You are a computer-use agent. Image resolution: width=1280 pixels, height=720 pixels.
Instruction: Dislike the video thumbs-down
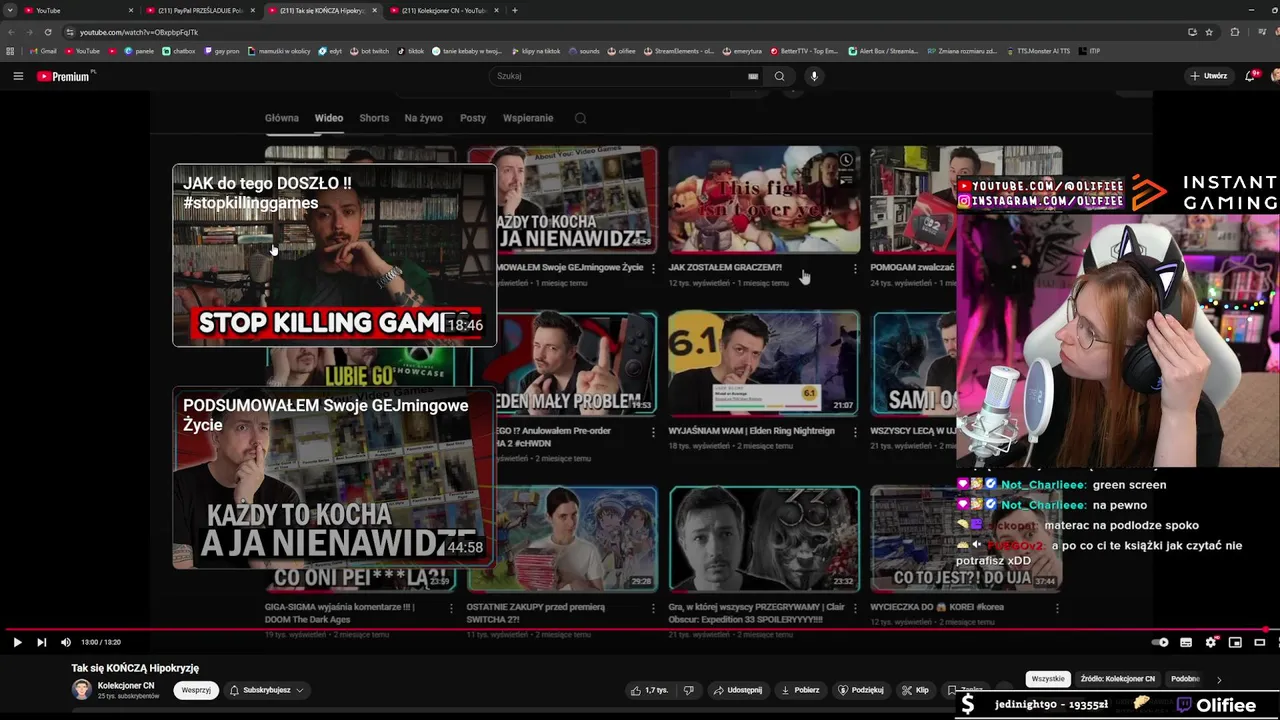pos(688,690)
